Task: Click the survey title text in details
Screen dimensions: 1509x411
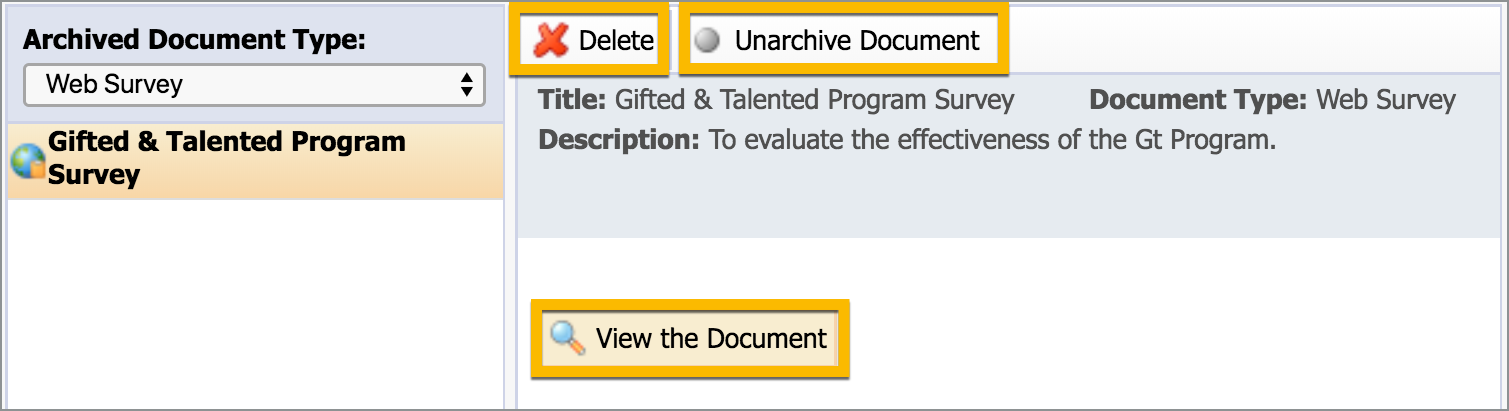Action: tap(814, 100)
